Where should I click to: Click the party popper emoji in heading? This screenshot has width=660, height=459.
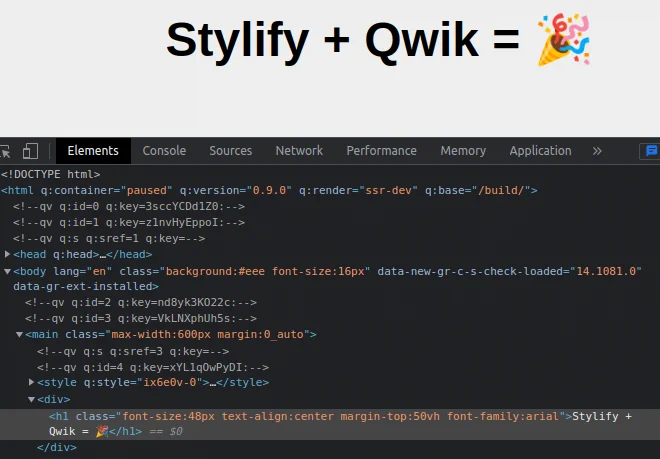564,40
